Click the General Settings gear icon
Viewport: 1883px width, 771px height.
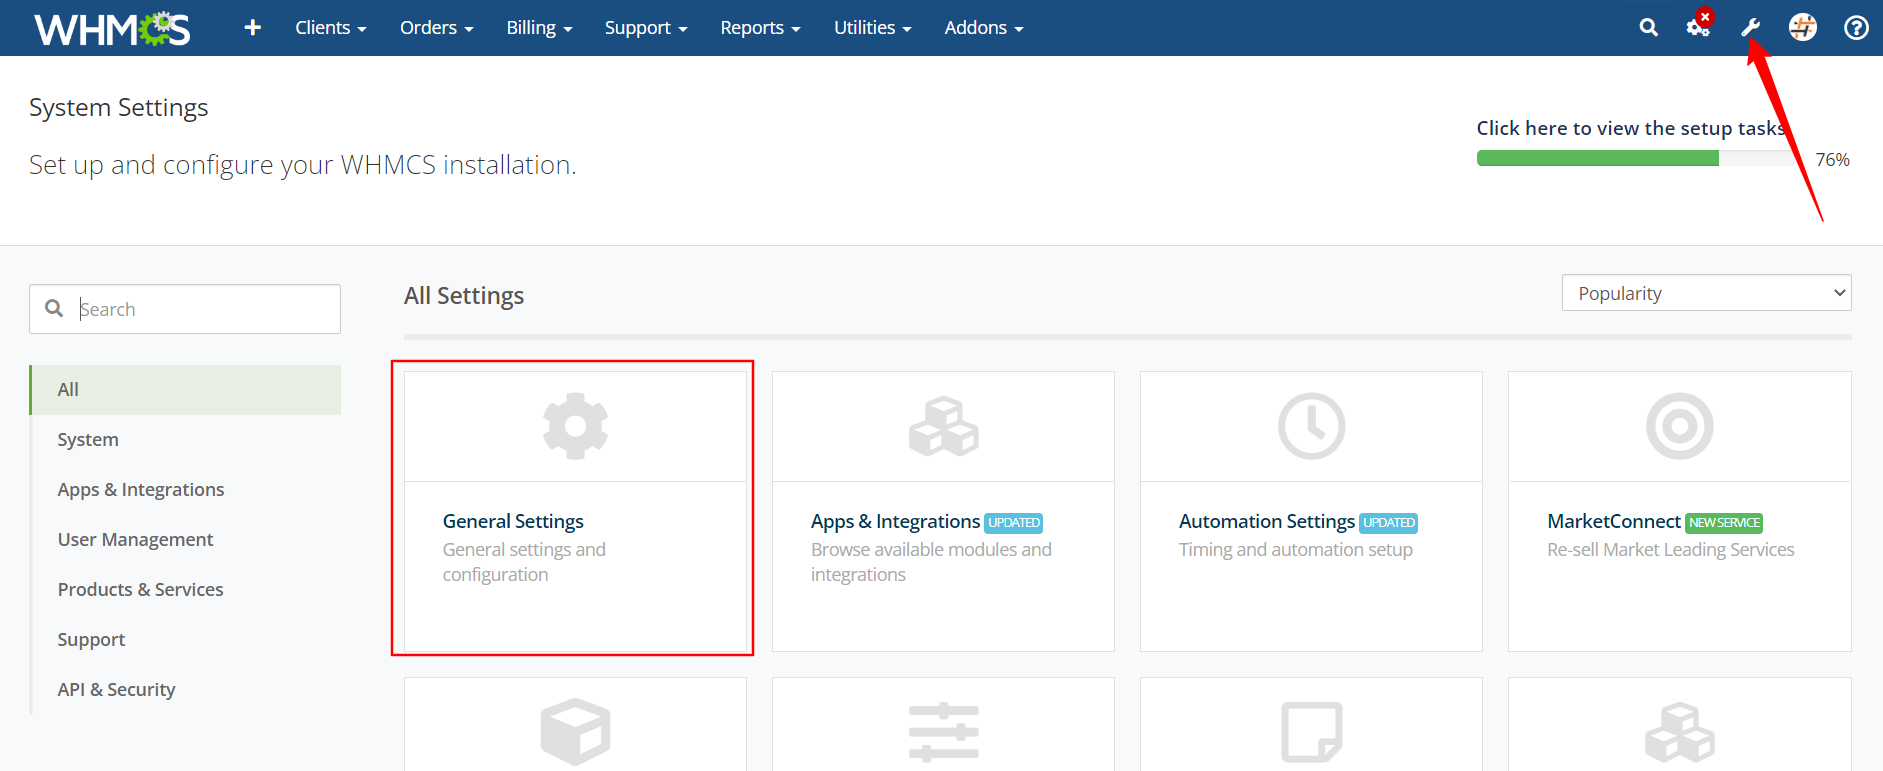pyautogui.click(x=575, y=426)
